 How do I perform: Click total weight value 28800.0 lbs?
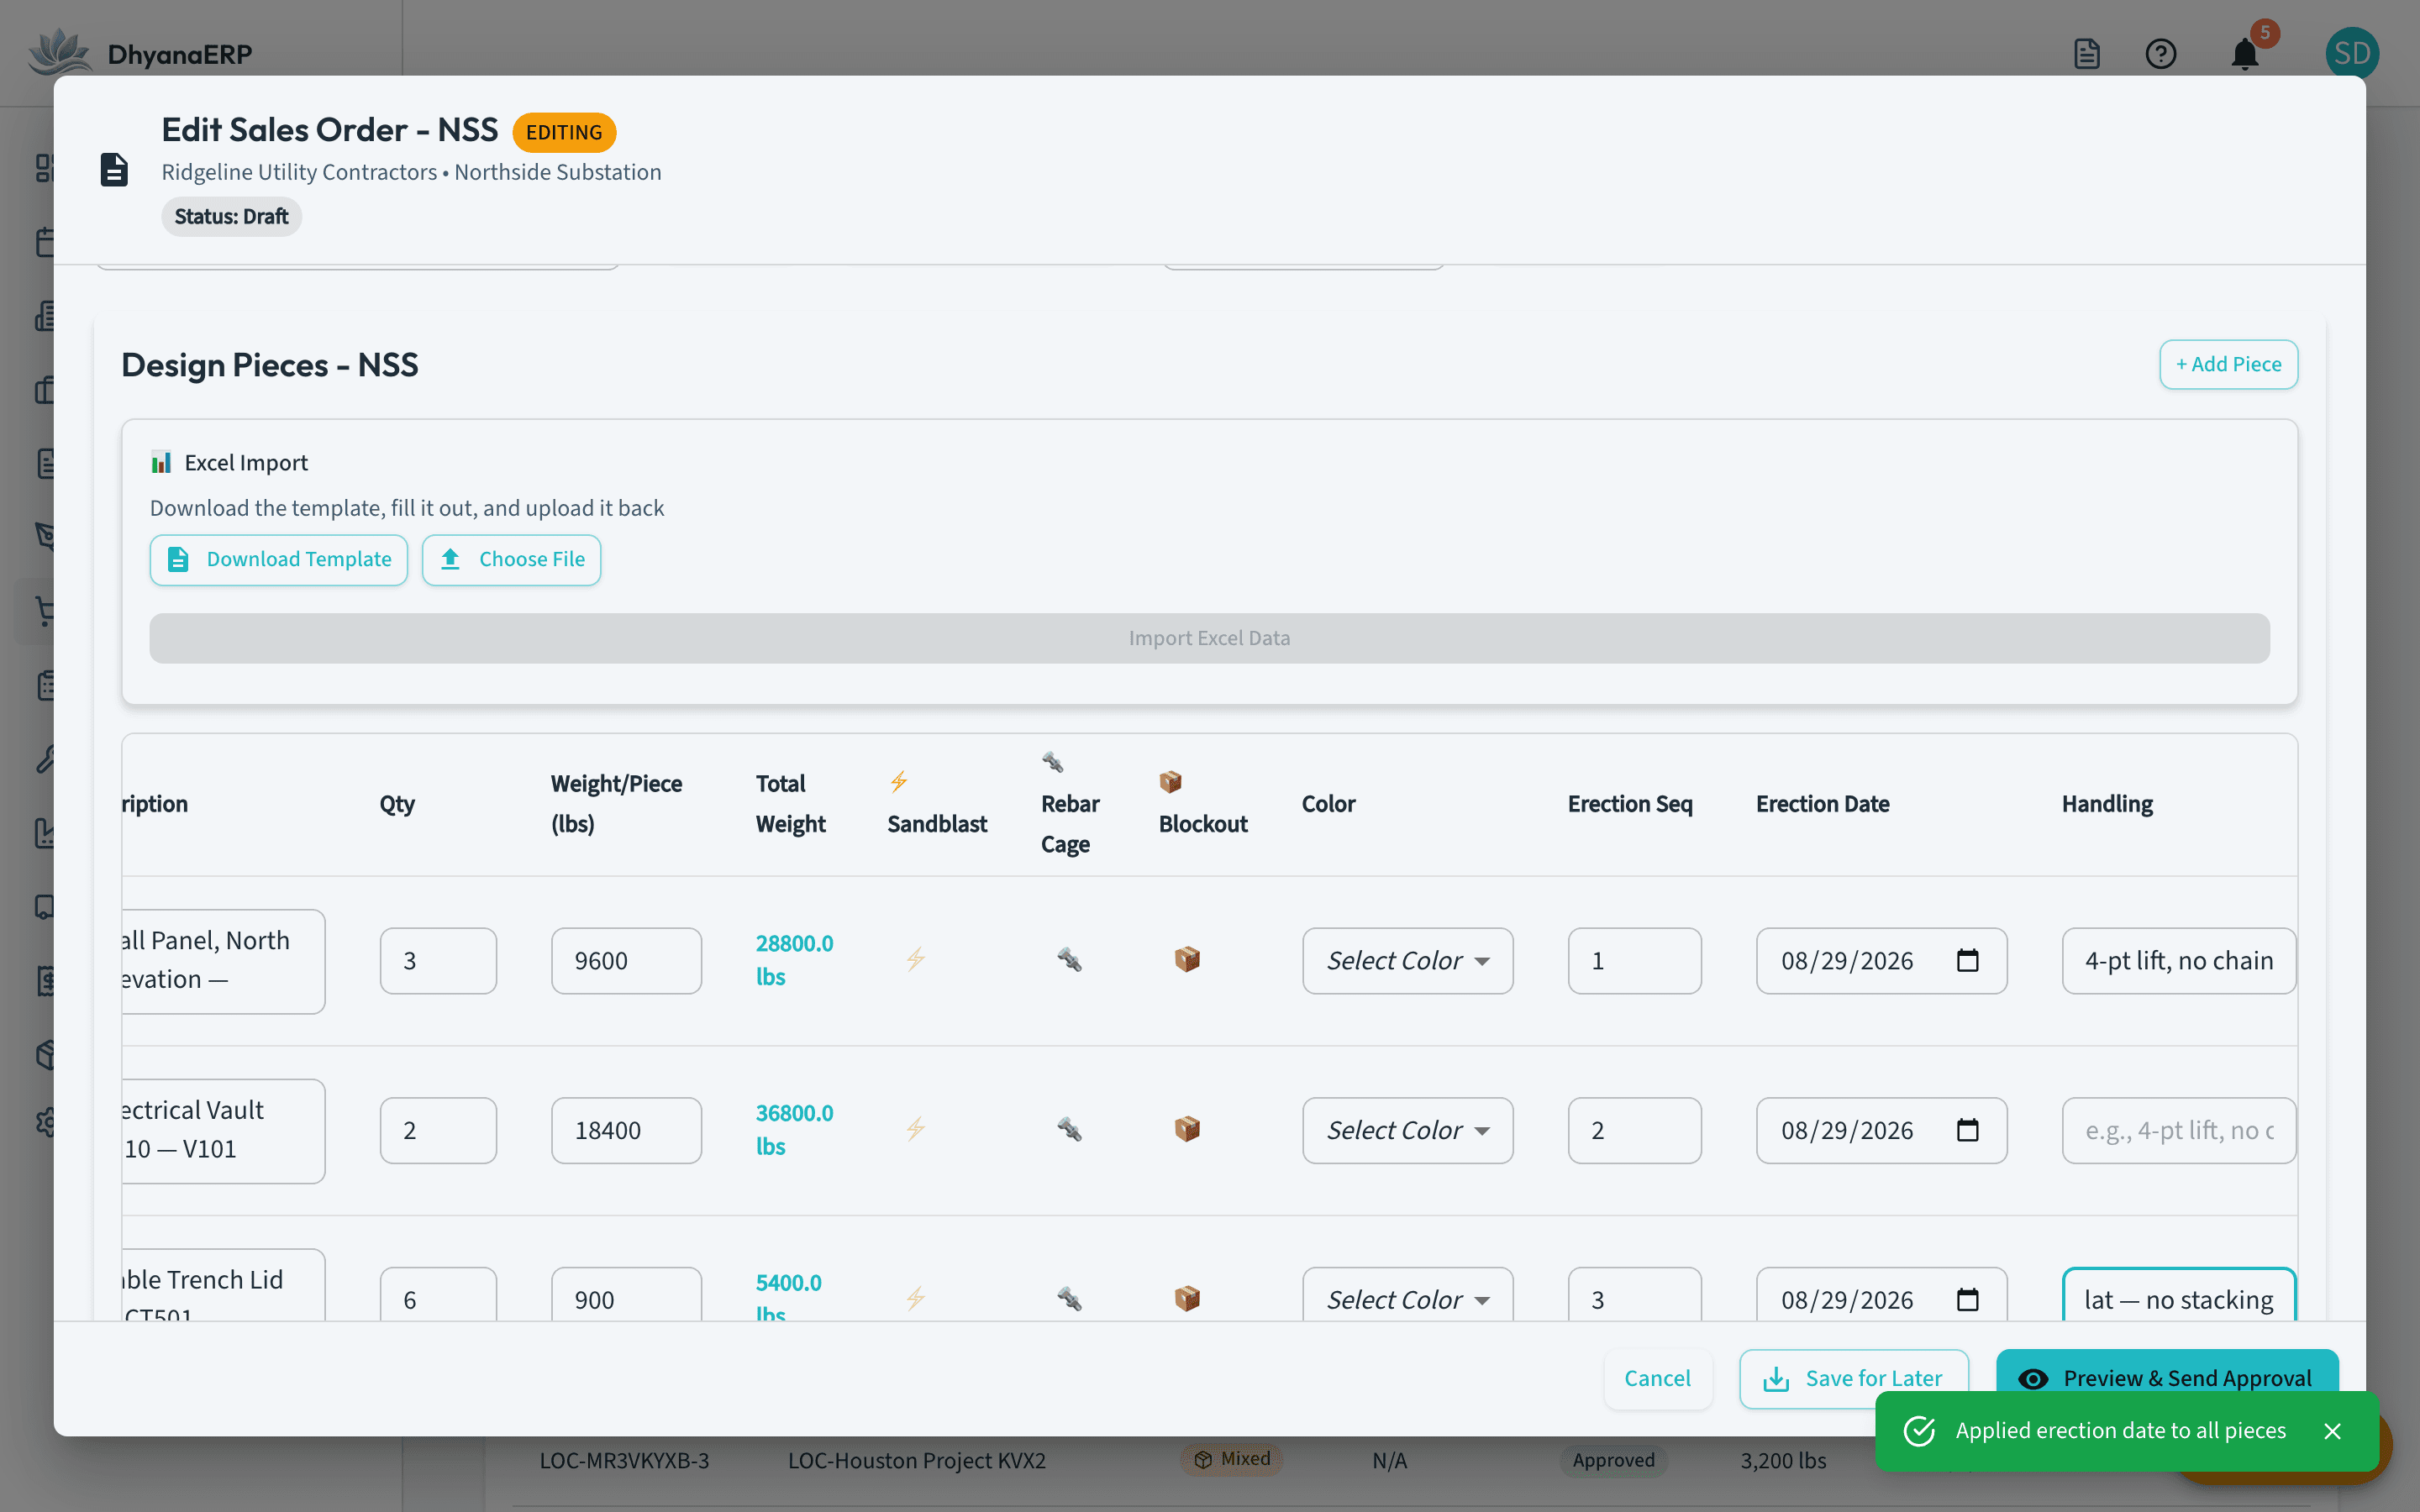tap(794, 960)
